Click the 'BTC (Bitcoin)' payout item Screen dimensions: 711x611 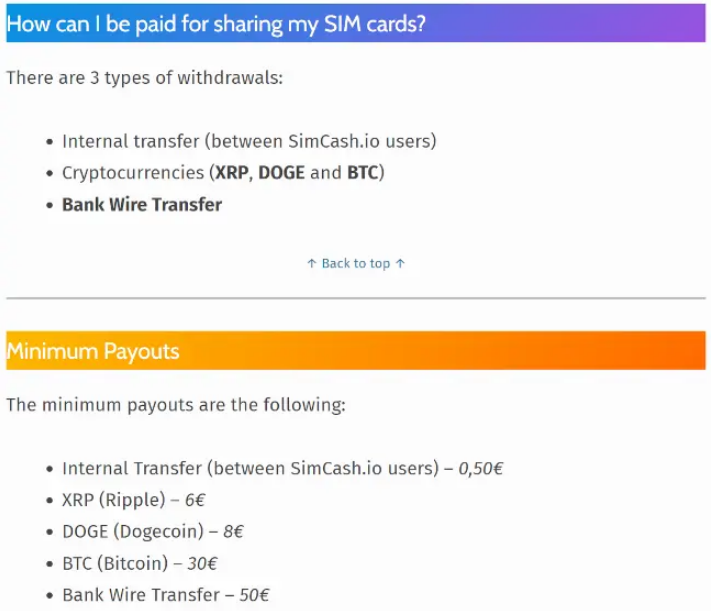point(115,563)
